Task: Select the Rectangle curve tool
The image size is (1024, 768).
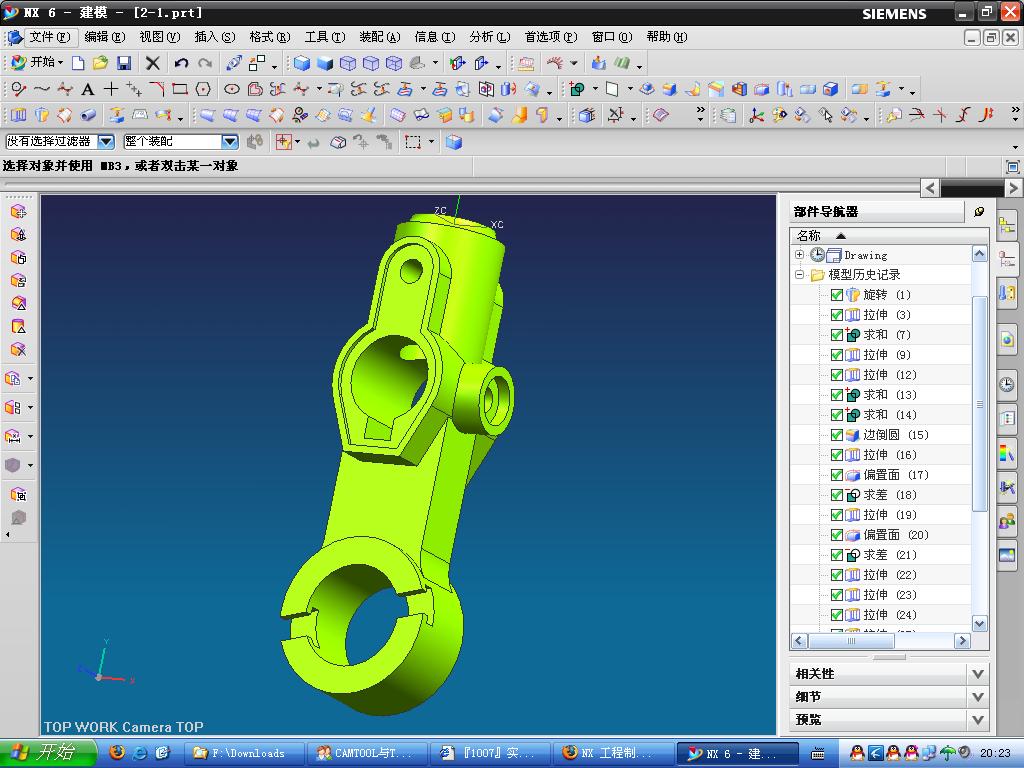Action: (180, 89)
